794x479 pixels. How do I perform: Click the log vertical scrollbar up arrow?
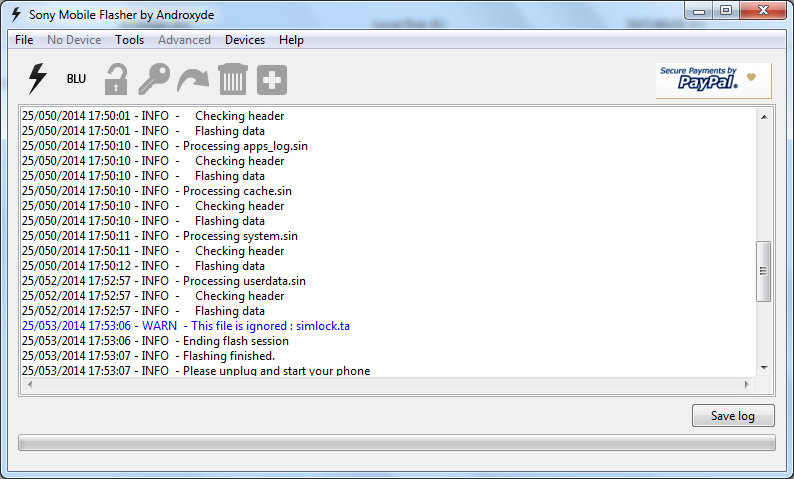coord(764,117)
